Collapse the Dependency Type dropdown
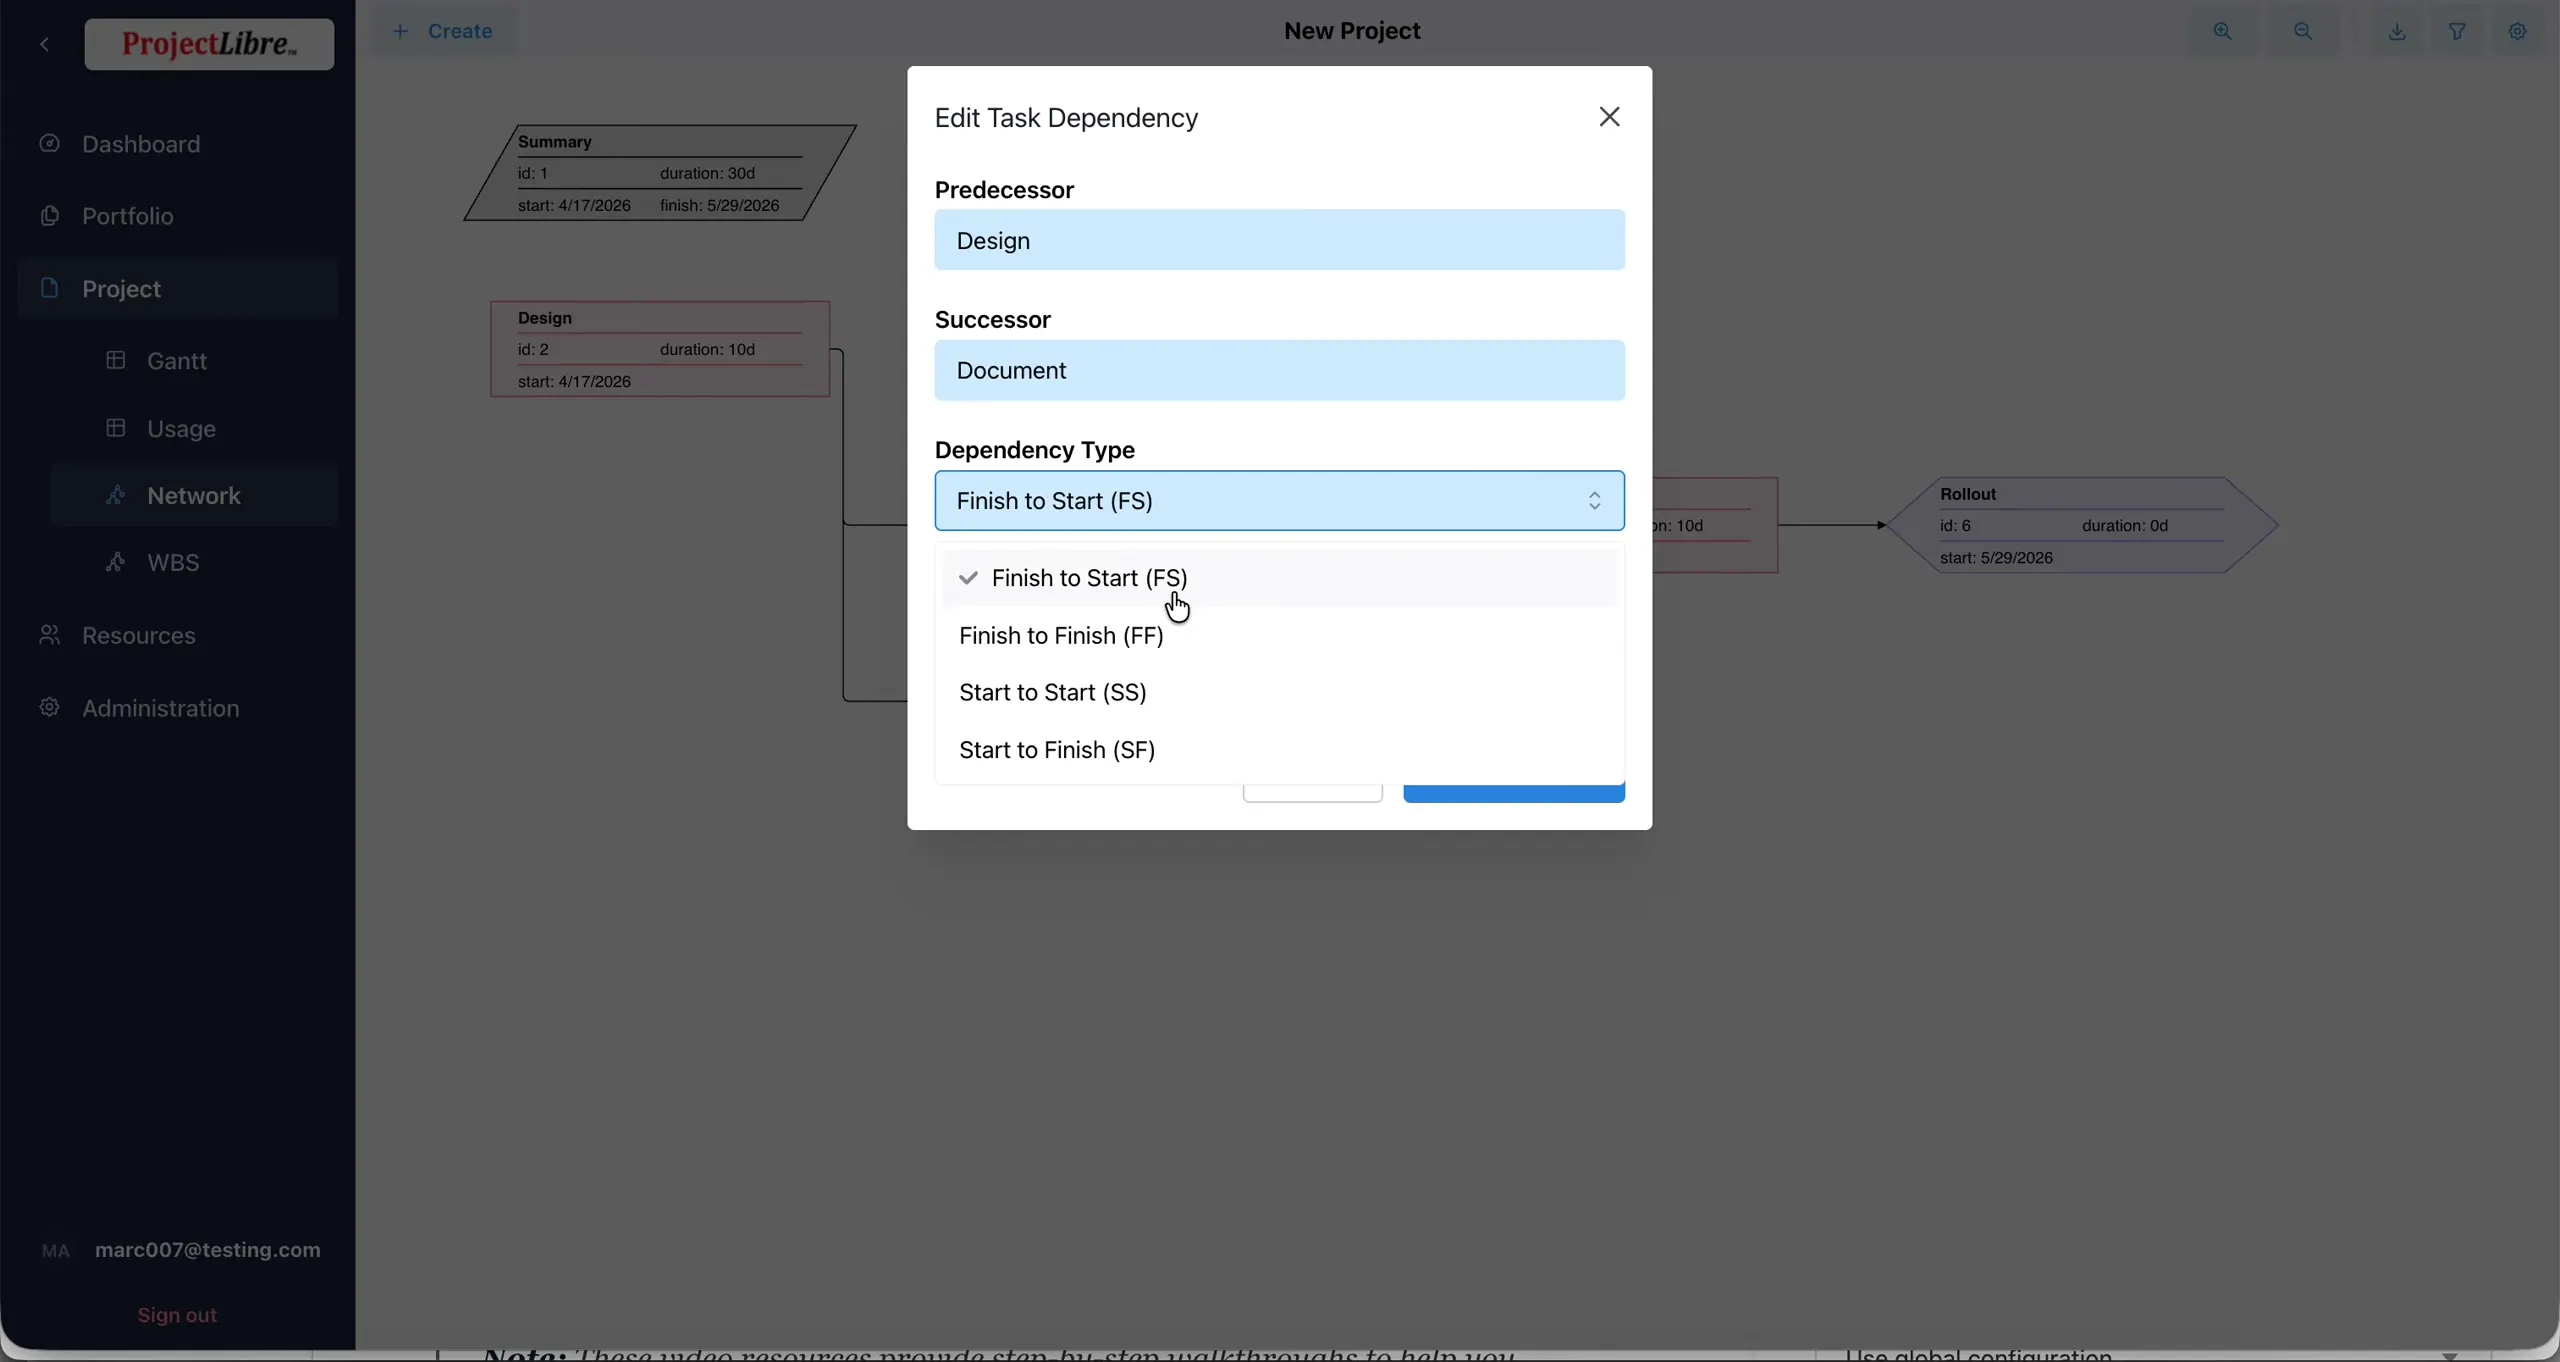2560x1362 pixels. point(1279,501)
